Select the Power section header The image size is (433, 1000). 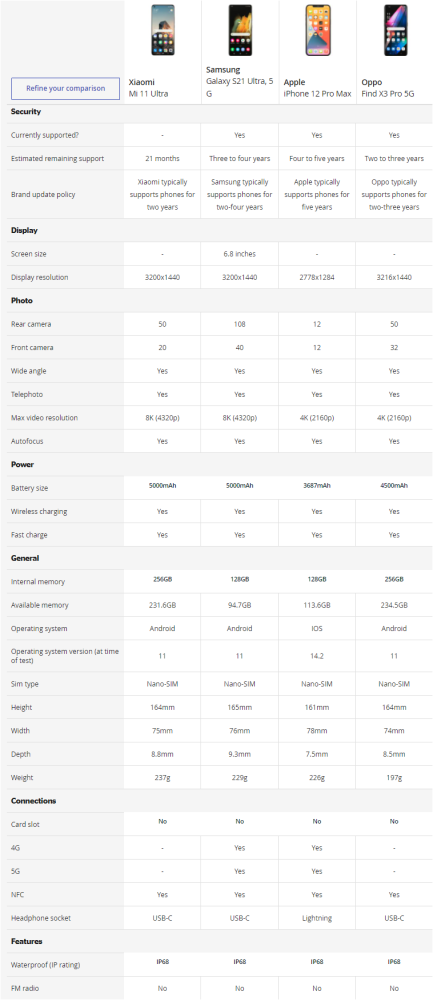click(22, 464)
